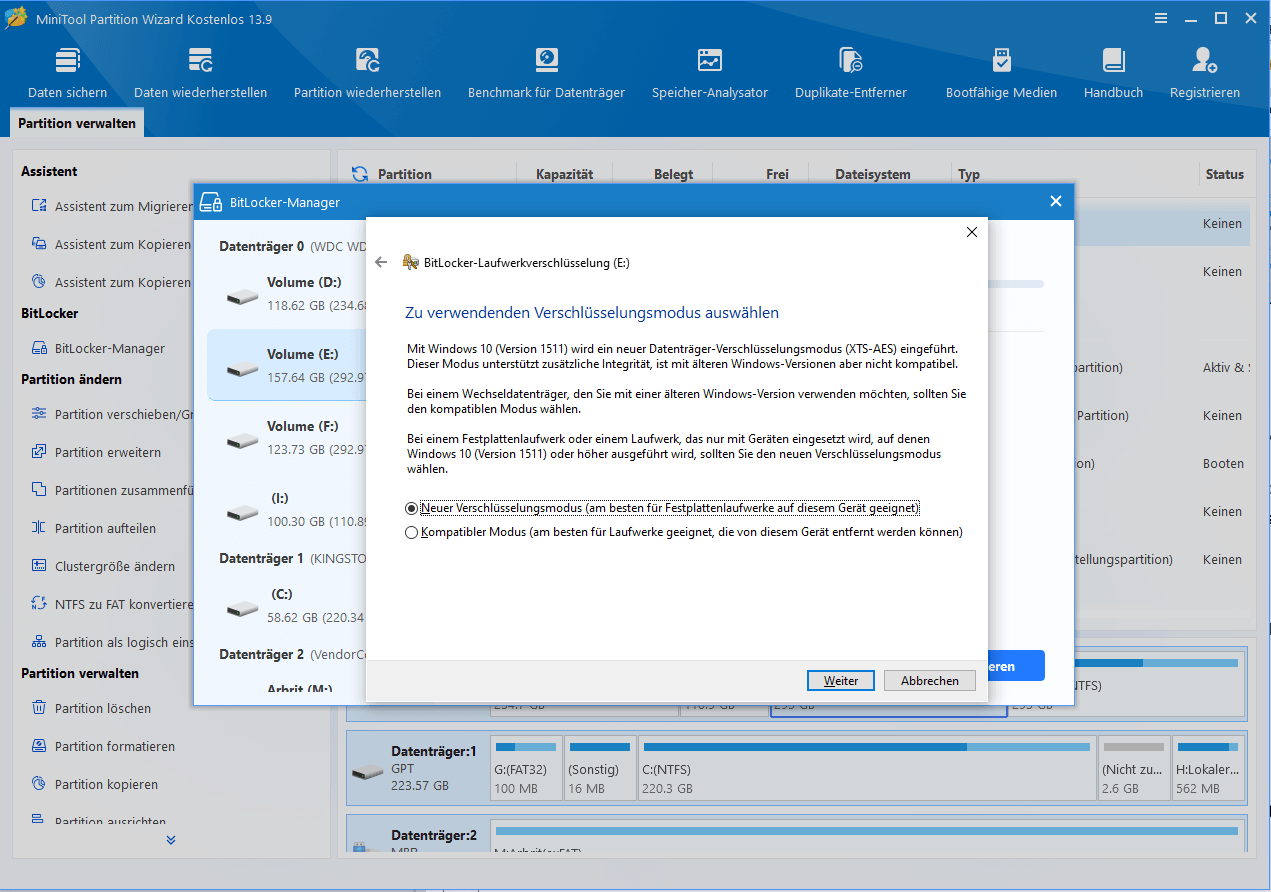Choose Partition löschen in sidebar
The height and width of the screenshot is (892, 1271).
[x=103, y=708]
